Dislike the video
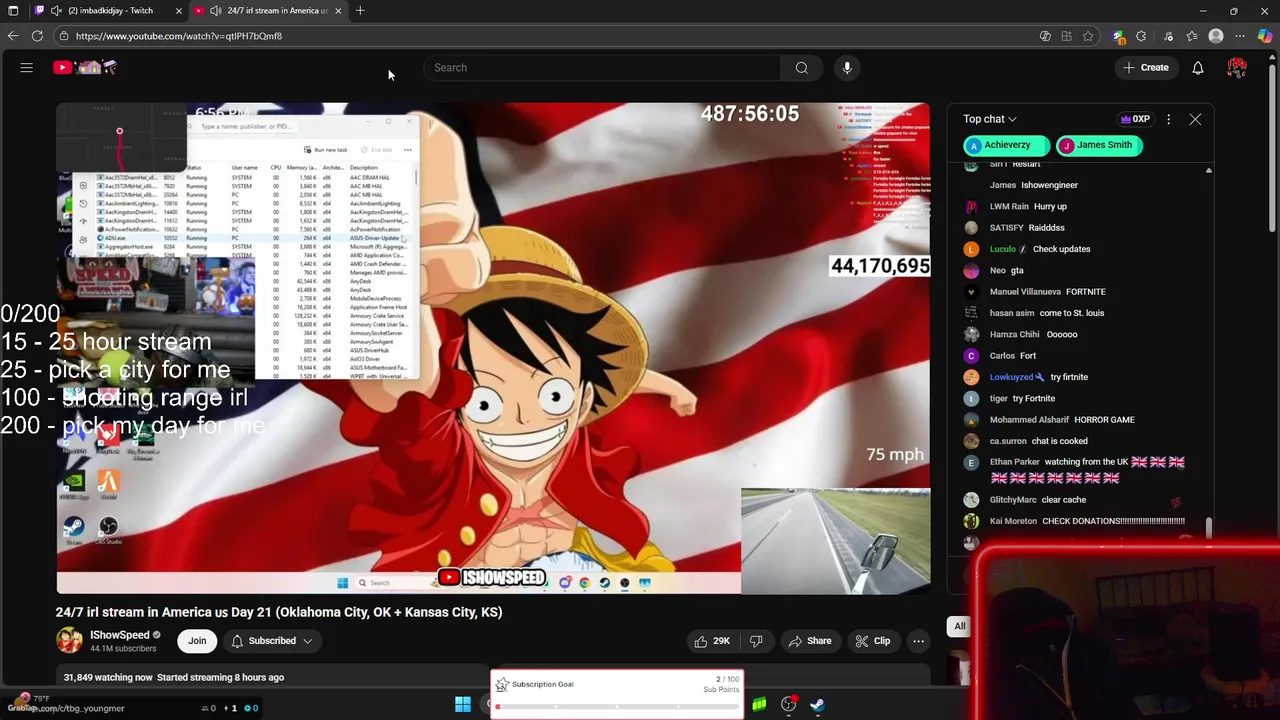 [x=756, y=641]
